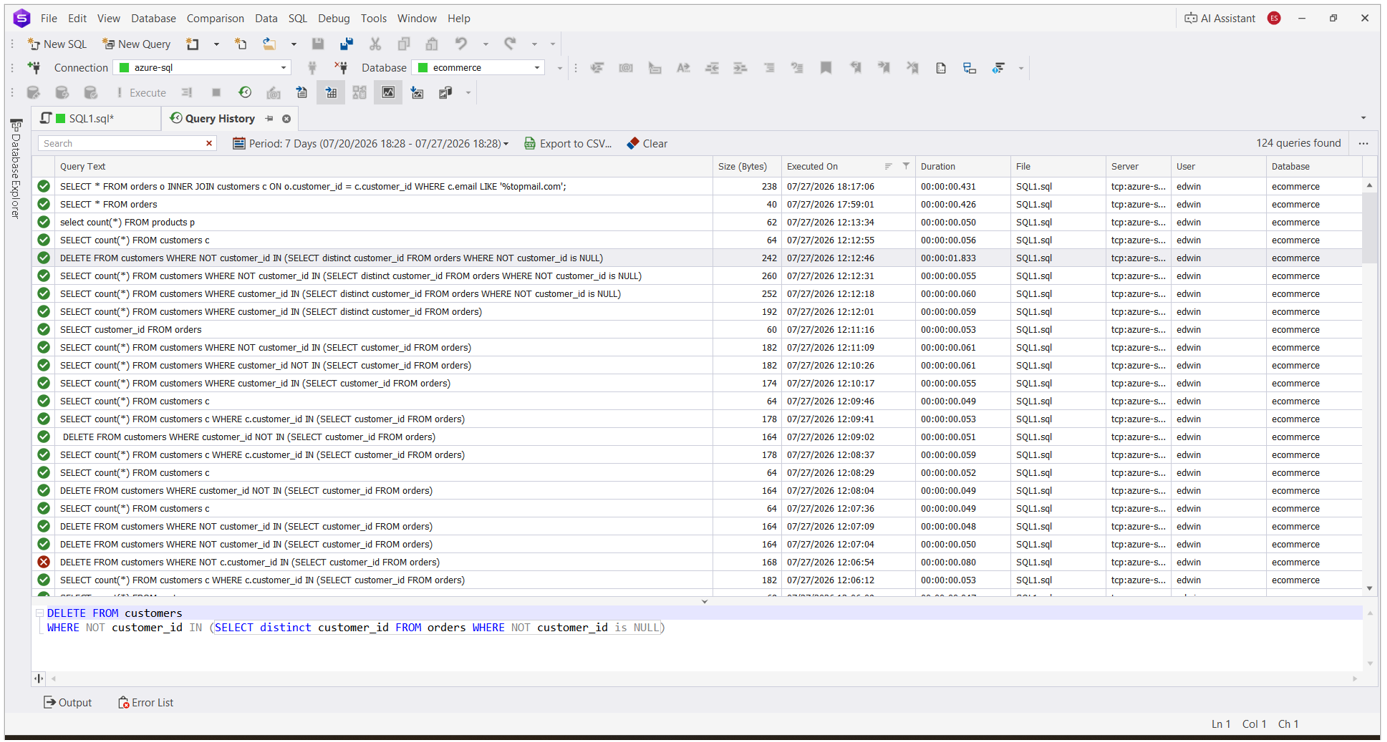
Task: Click the split view icon below SQL preview
Action: [39, 678]
